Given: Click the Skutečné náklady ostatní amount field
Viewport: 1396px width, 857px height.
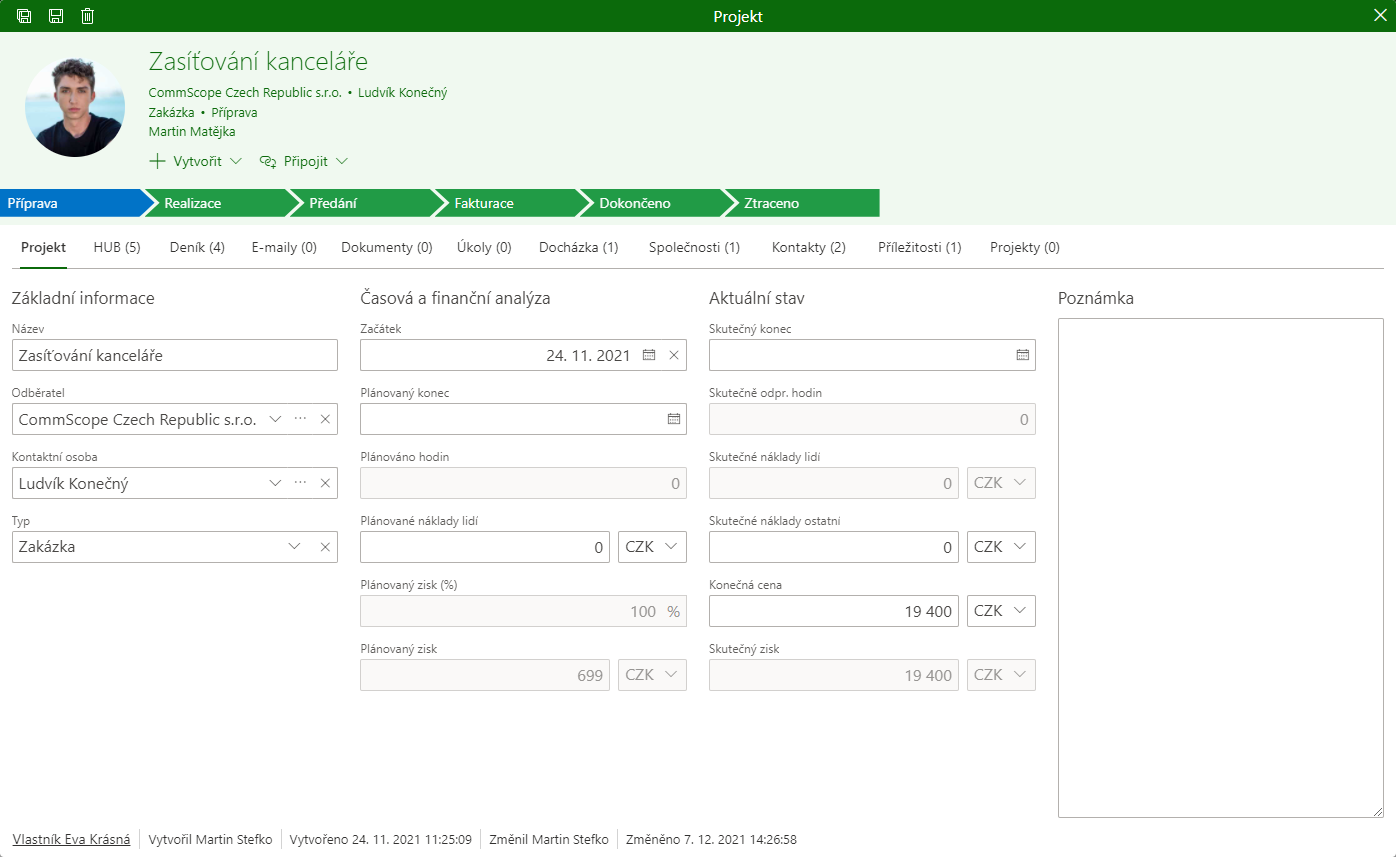Looking at the screenshot, I should point(834,547).
